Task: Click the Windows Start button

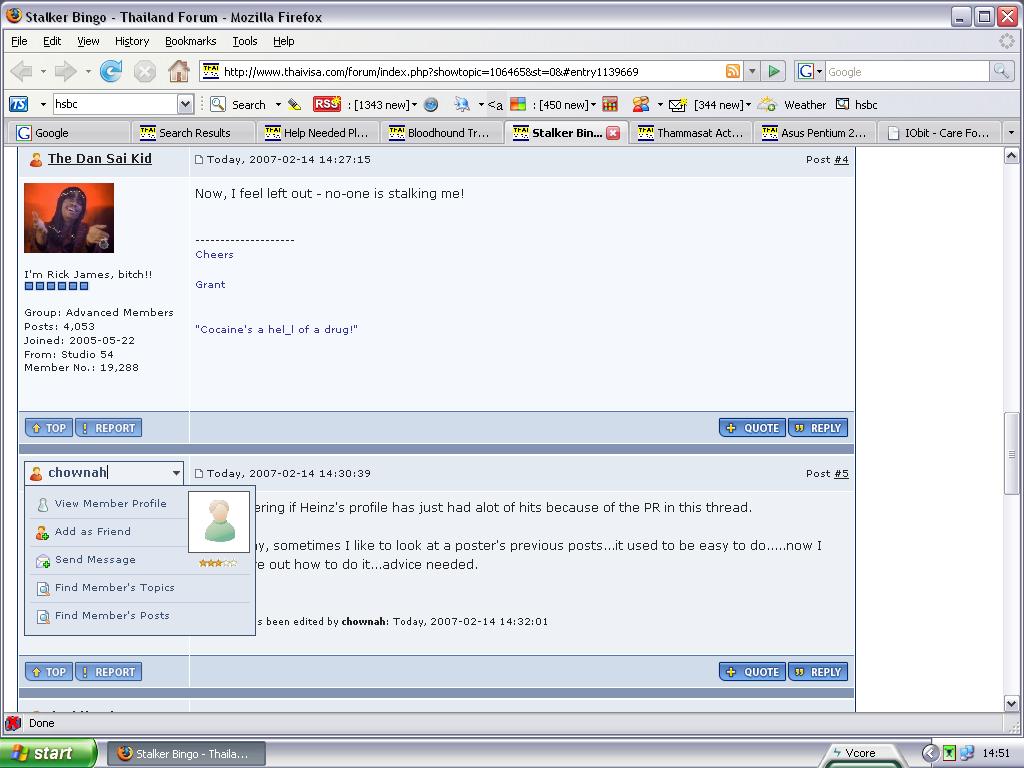Action: coord(48,753)
